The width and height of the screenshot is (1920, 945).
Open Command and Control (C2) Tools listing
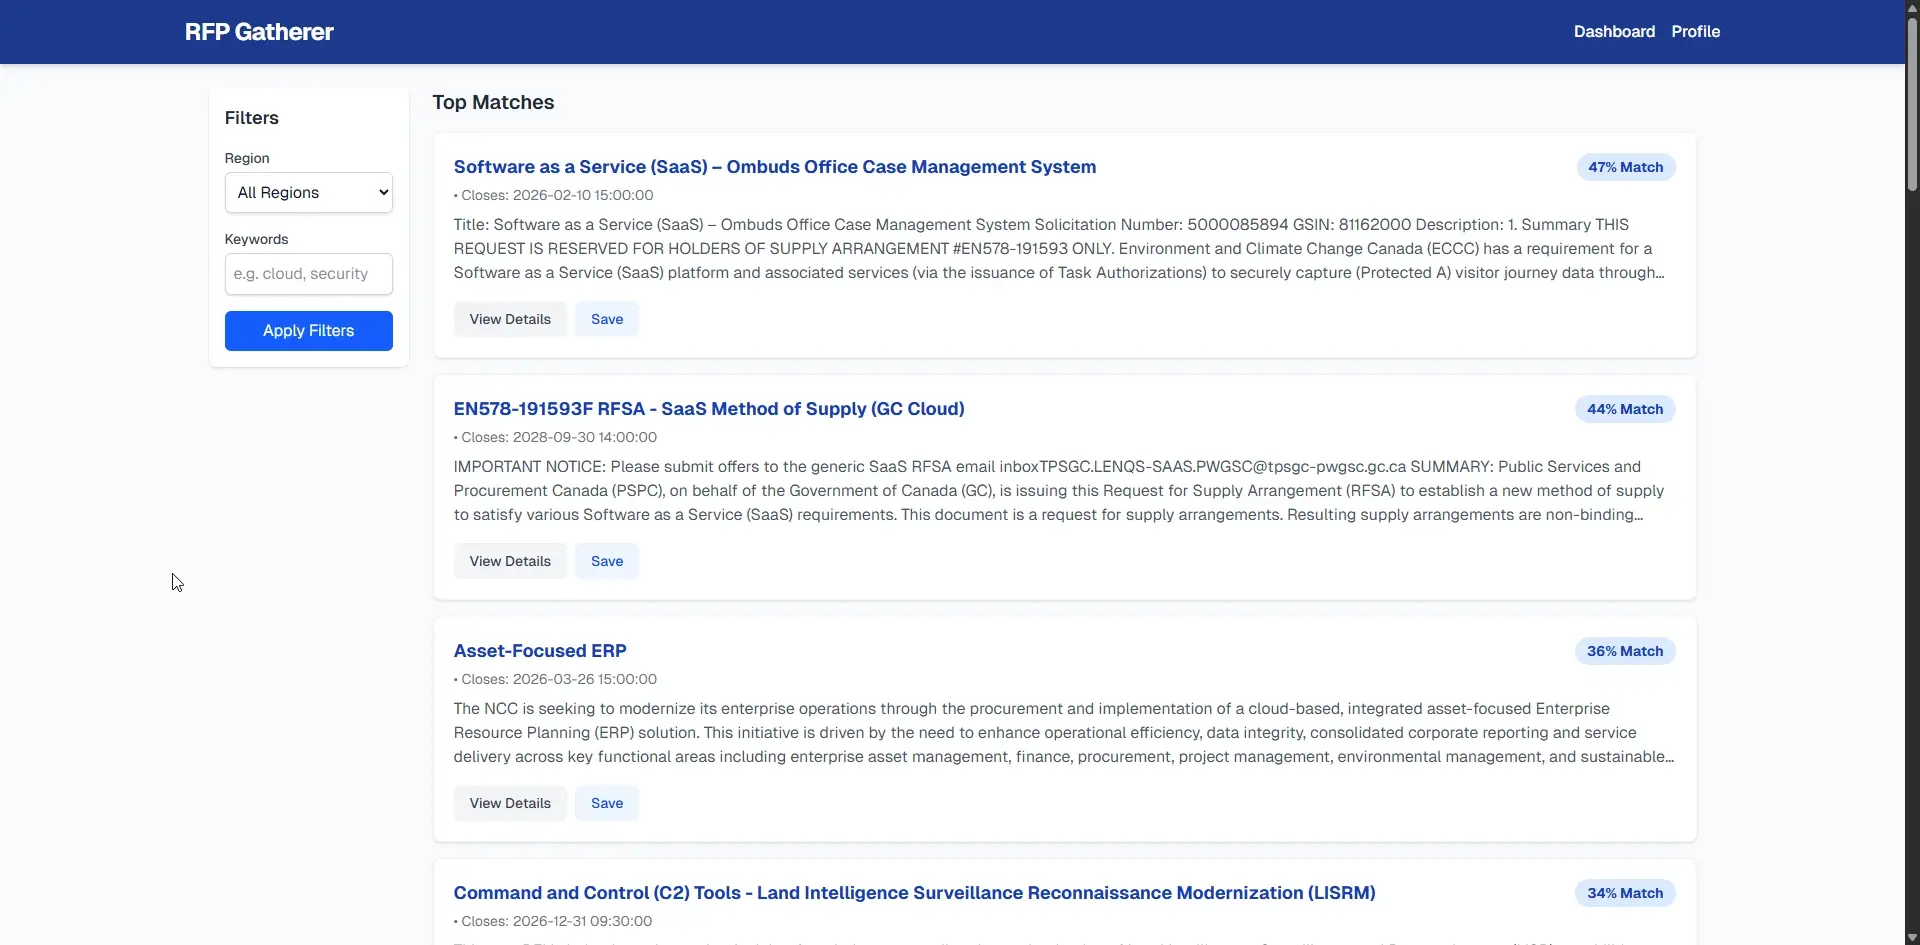(913, 893)
